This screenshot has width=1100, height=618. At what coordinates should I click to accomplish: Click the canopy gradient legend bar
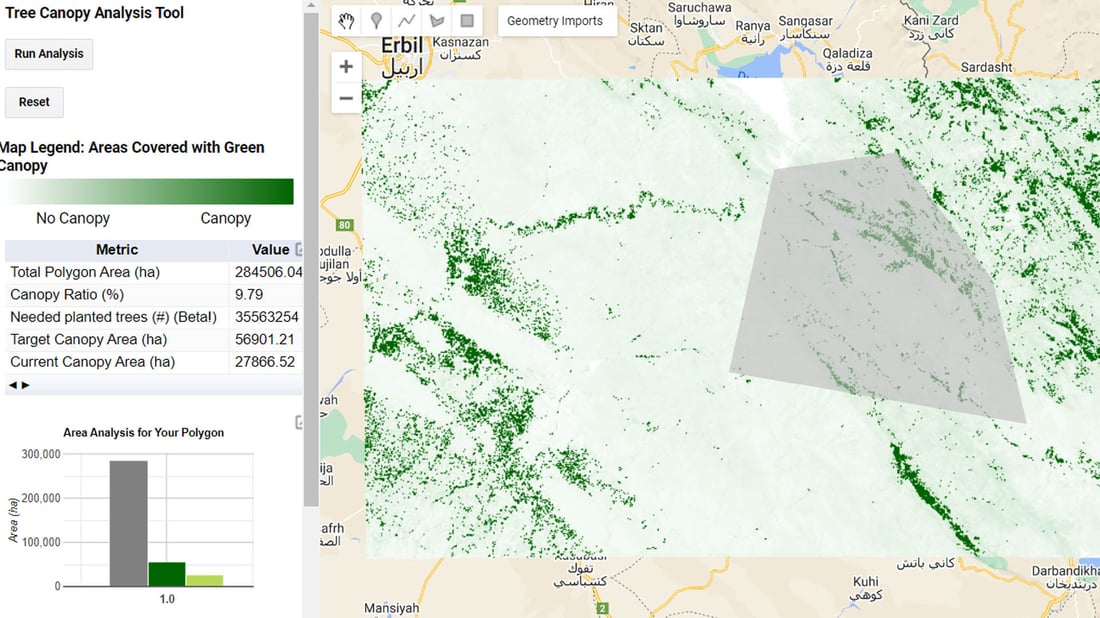point(150,191)
